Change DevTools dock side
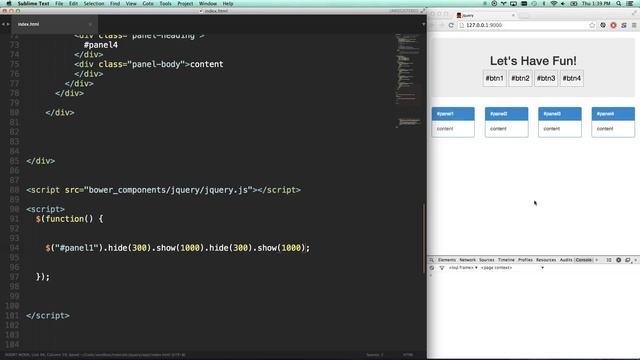Image resolution: width=640 pixels, height=360 pixels. 628,260
